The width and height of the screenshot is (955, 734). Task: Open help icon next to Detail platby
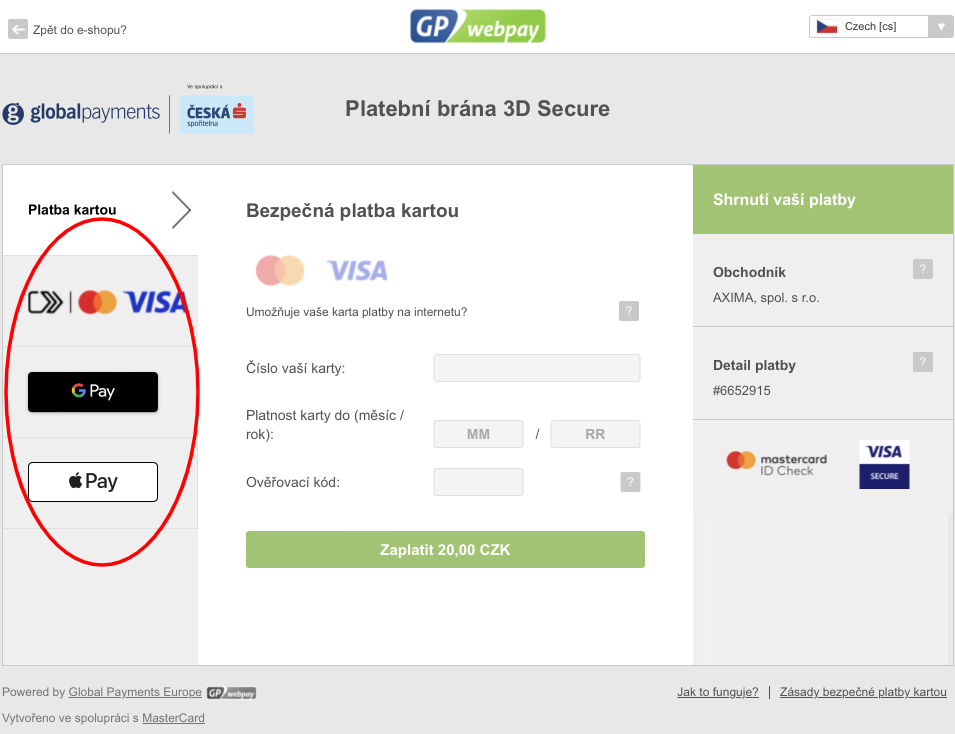(x=923, y=362)
